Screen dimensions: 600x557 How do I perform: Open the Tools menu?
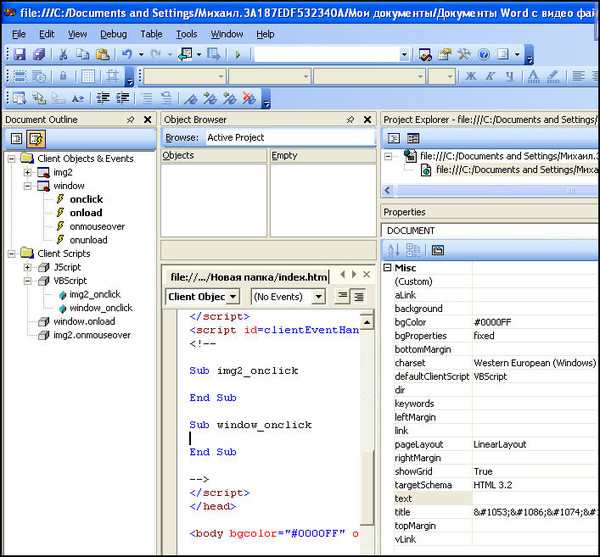click(x=186, y=34)
